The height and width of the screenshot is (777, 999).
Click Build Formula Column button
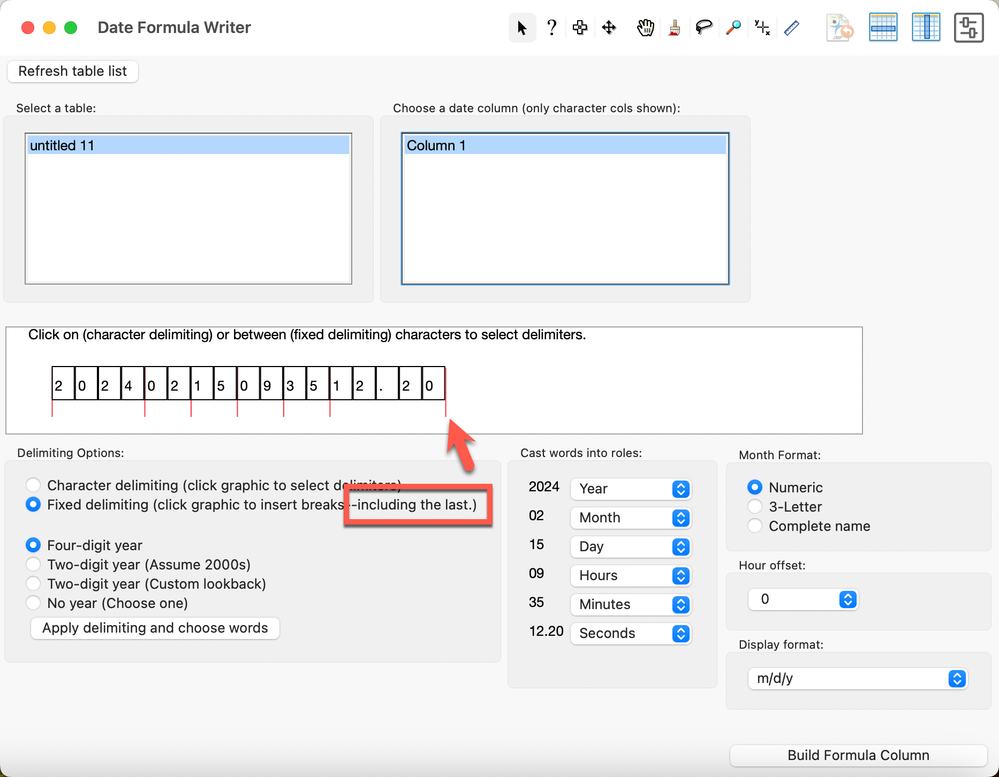point(858,755)
